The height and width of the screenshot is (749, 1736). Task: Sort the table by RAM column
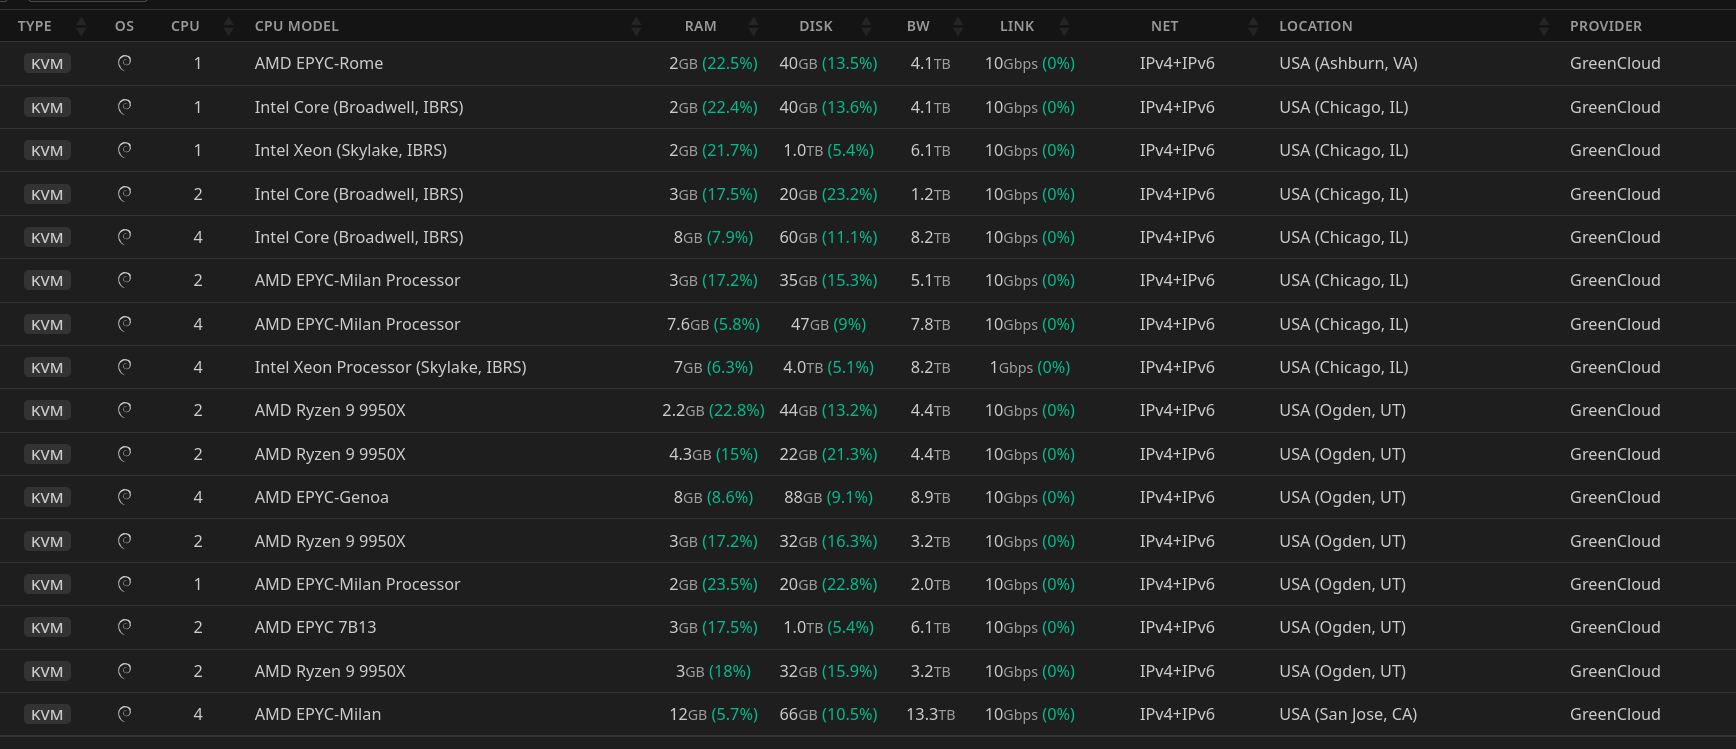click(x=753, y=26)
